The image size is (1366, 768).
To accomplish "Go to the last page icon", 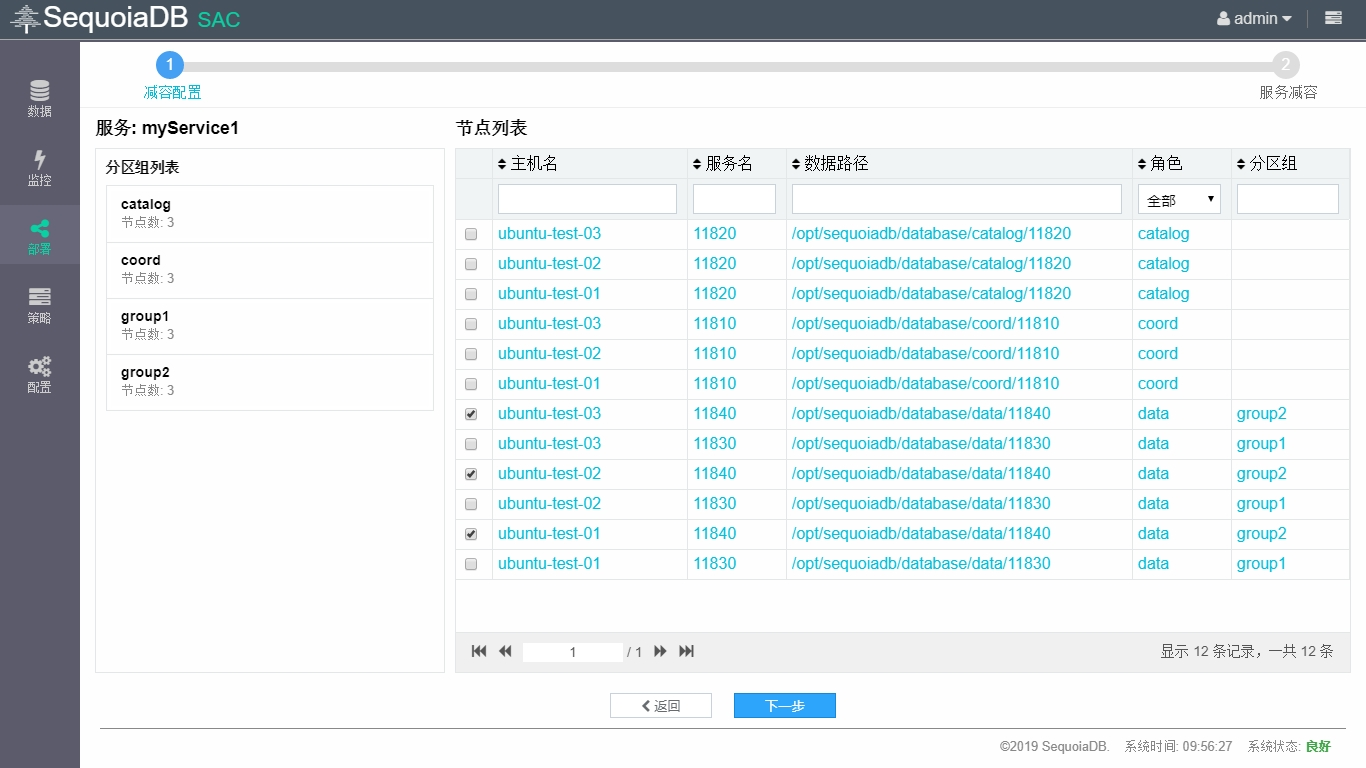I will [686, 651].
